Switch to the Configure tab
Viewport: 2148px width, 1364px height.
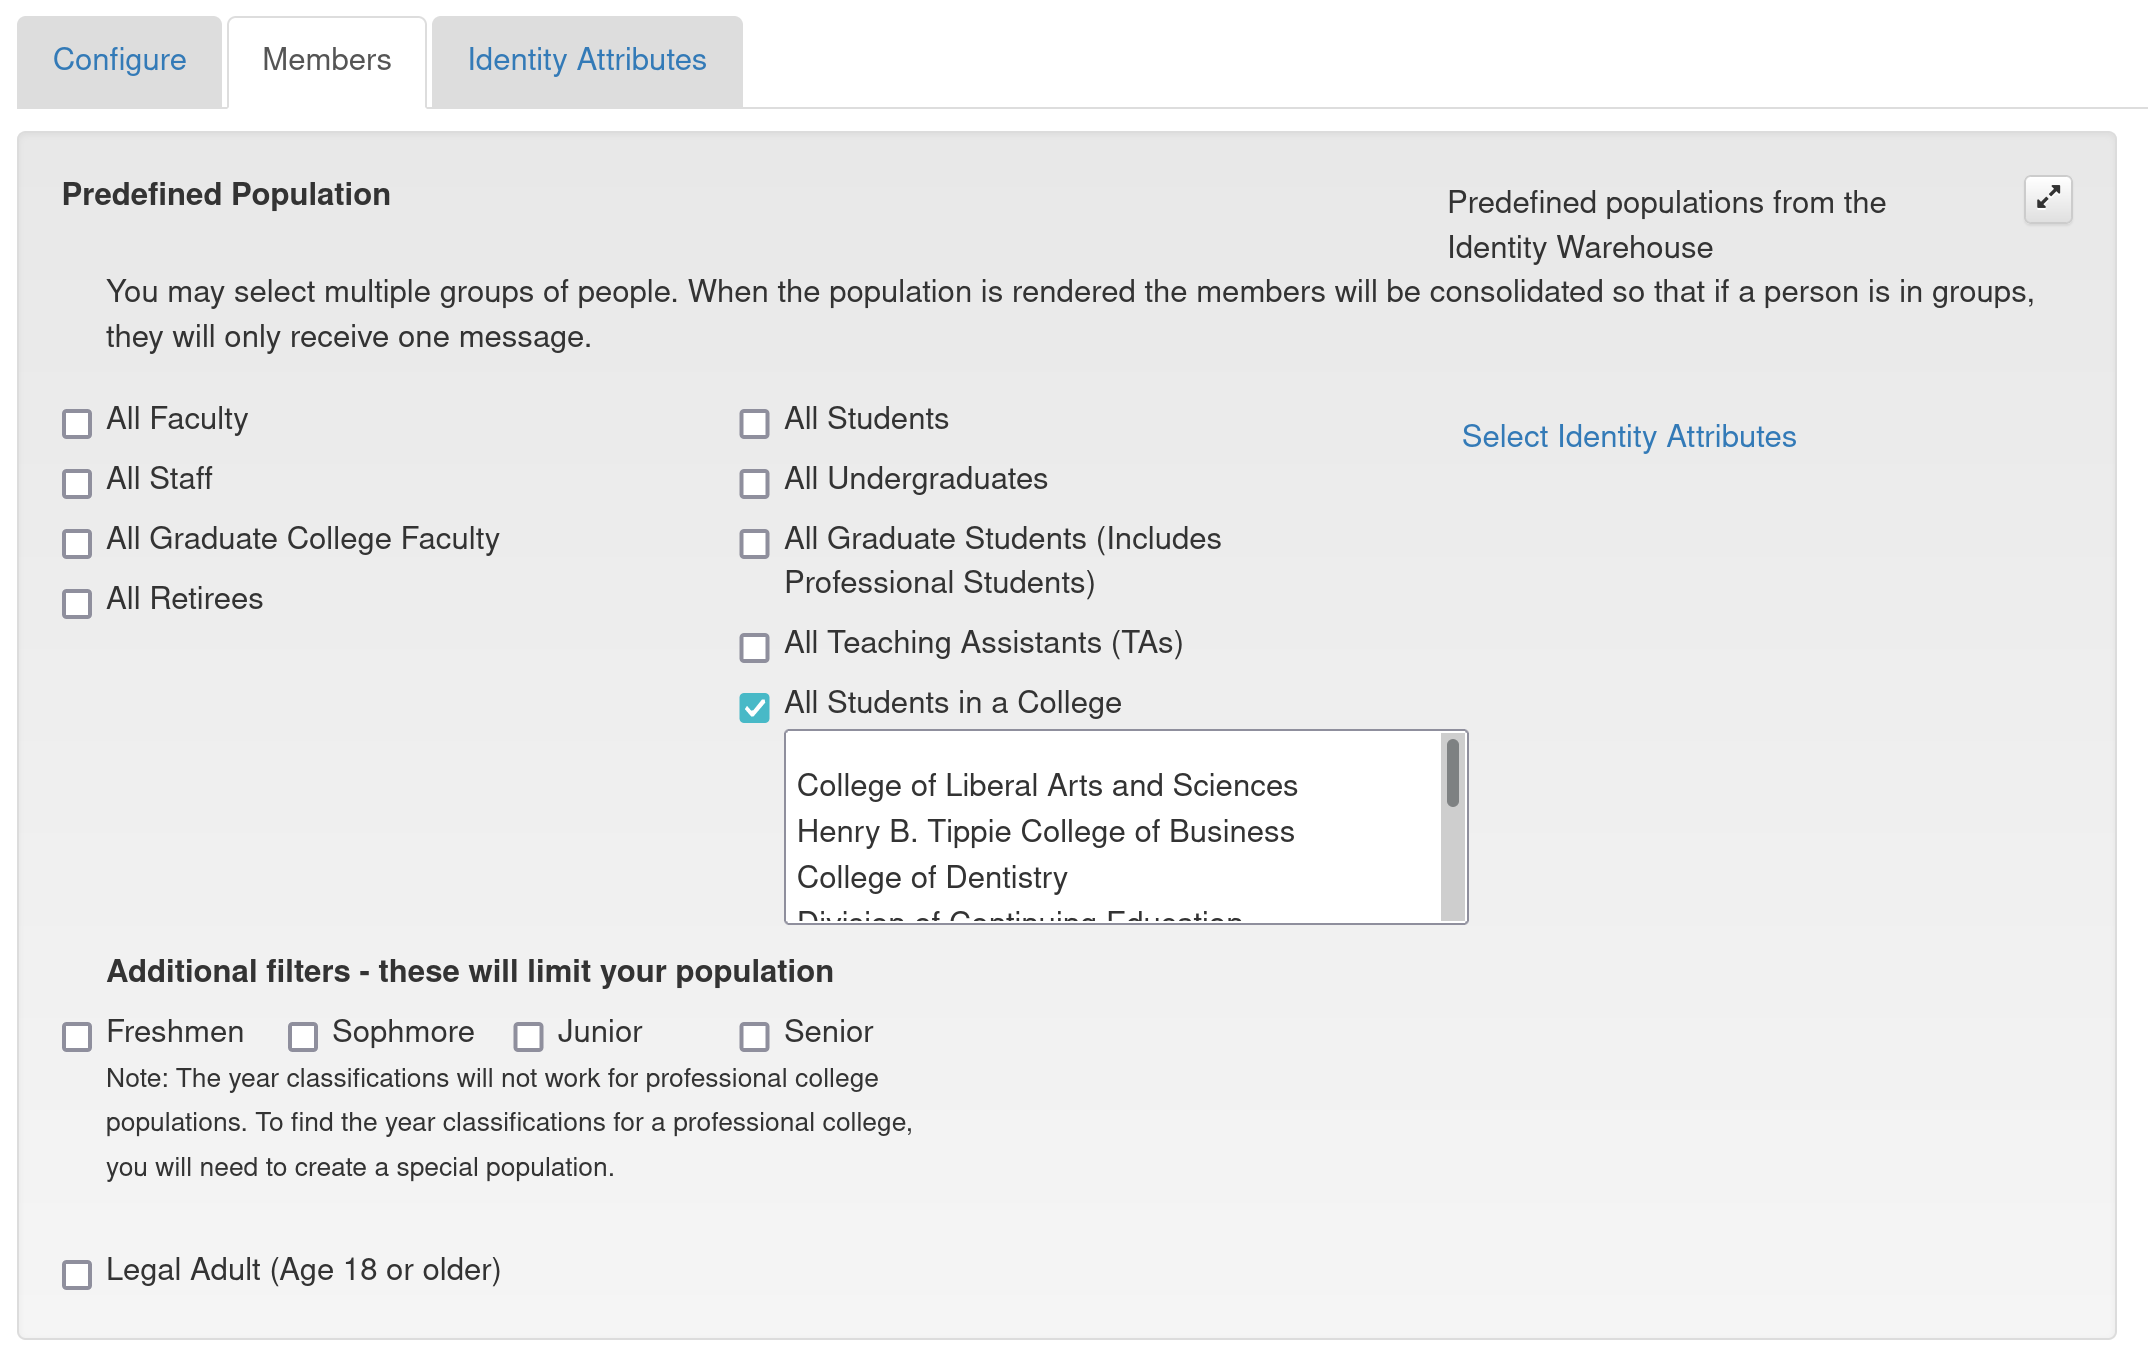click(119, 60)
